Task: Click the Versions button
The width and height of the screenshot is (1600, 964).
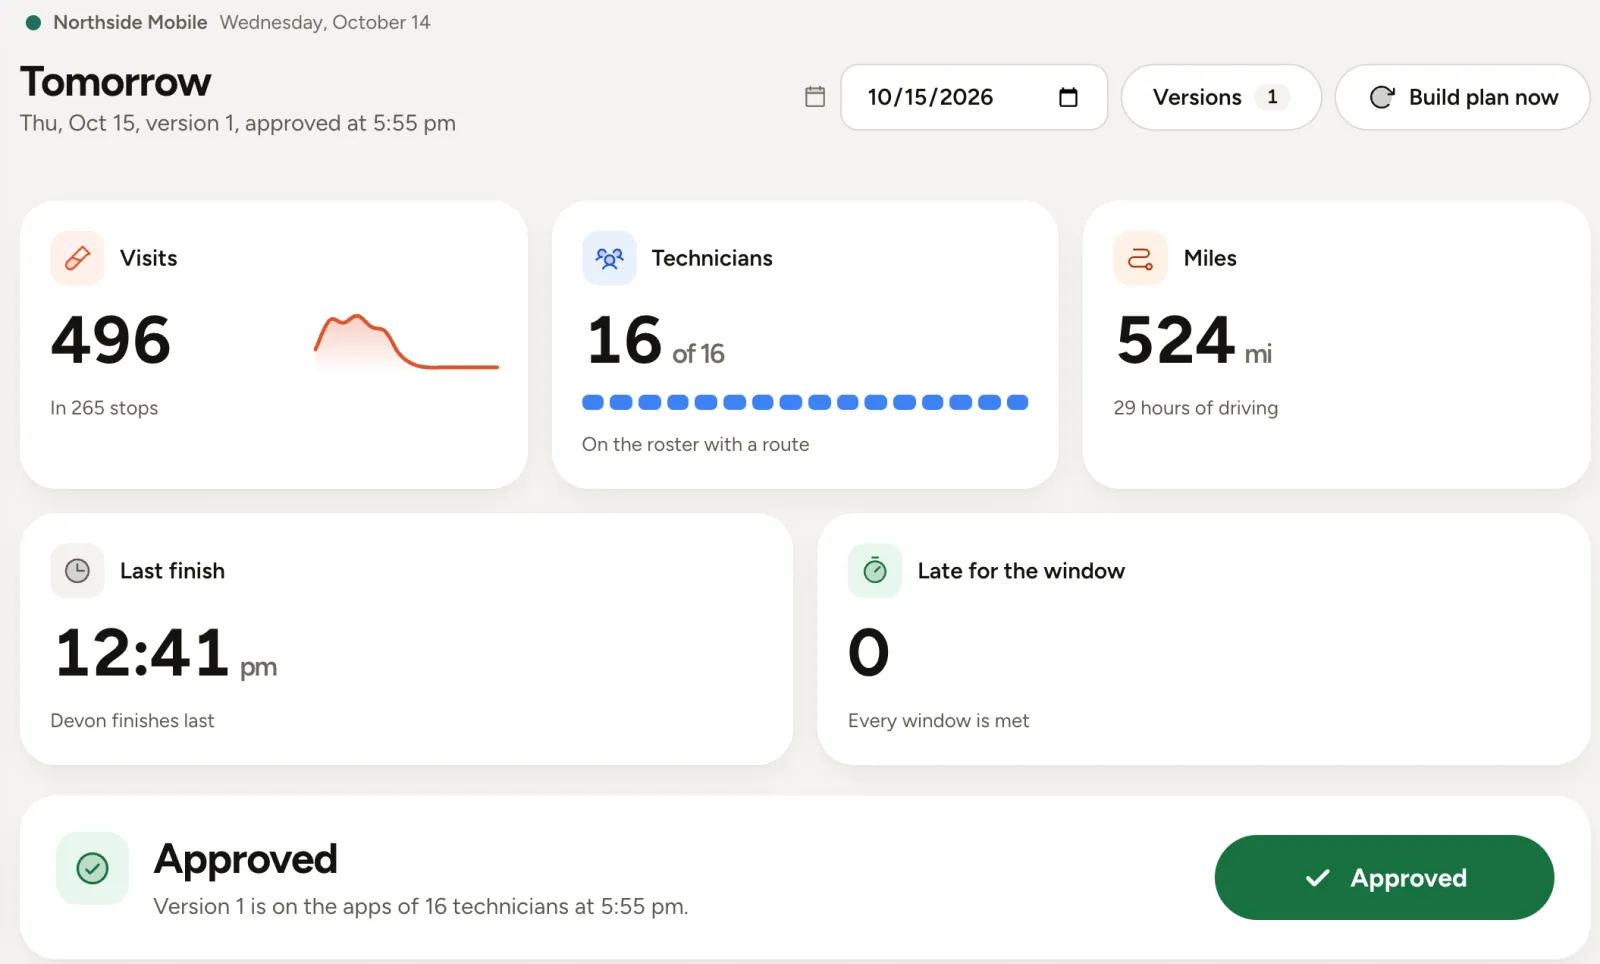Action: (1221, 97)
